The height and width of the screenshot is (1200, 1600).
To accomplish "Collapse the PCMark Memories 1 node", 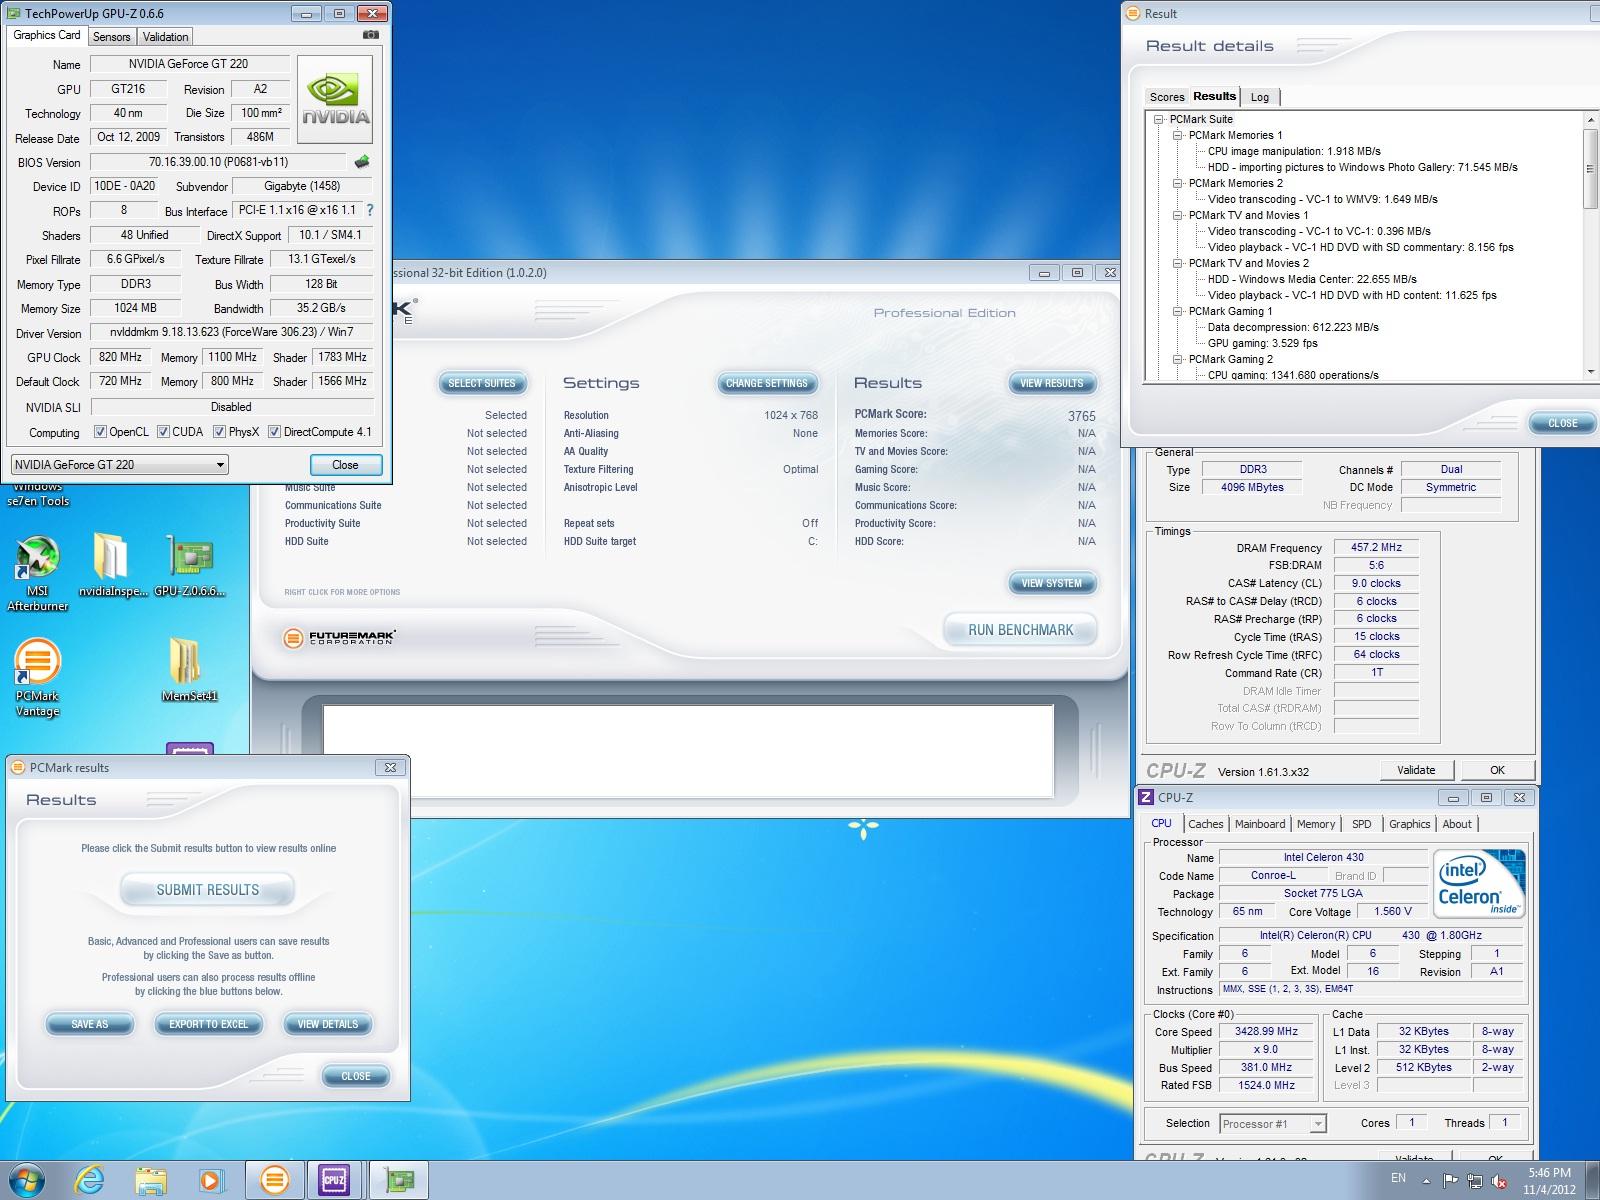I will click(1178, 135).
